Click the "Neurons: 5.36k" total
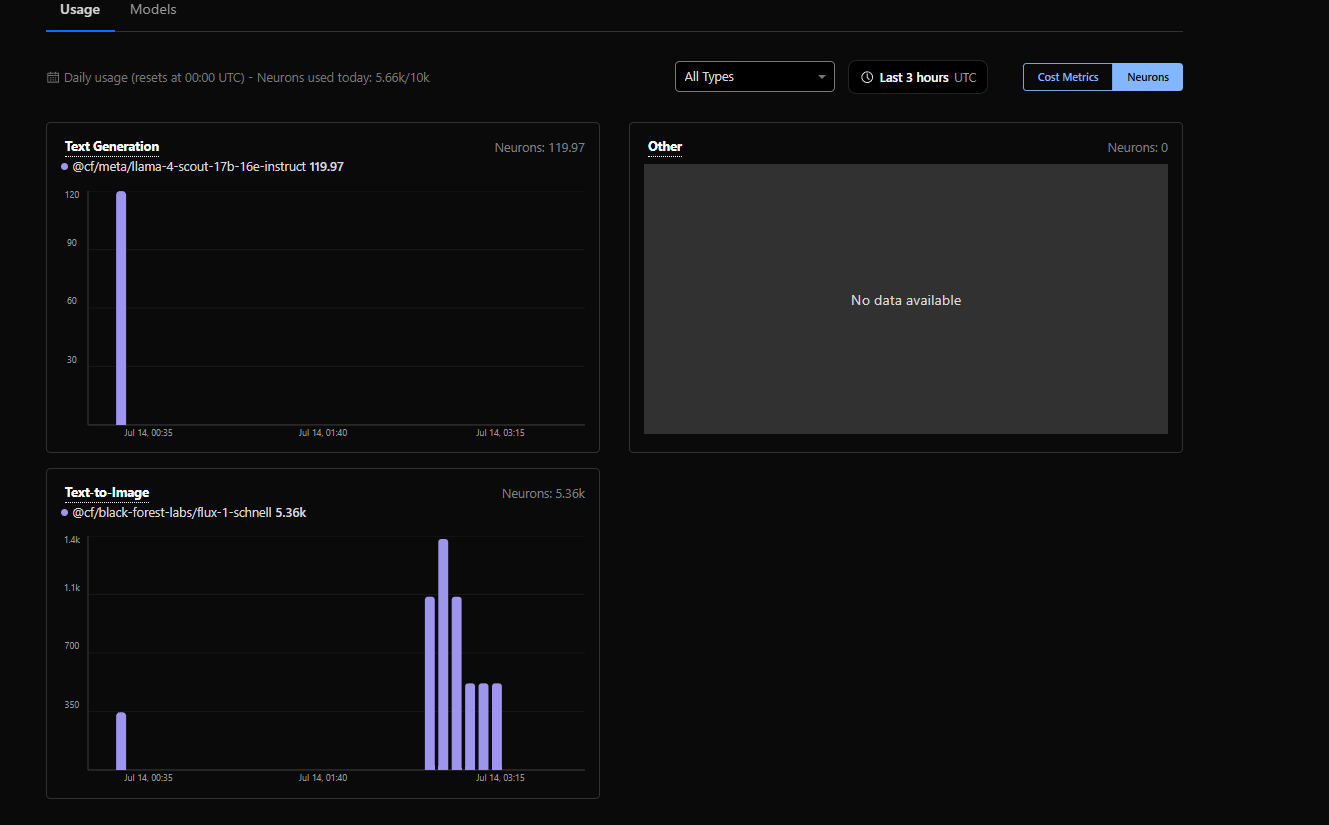The width and height of the screenshot is (1329, 825). 543,494
